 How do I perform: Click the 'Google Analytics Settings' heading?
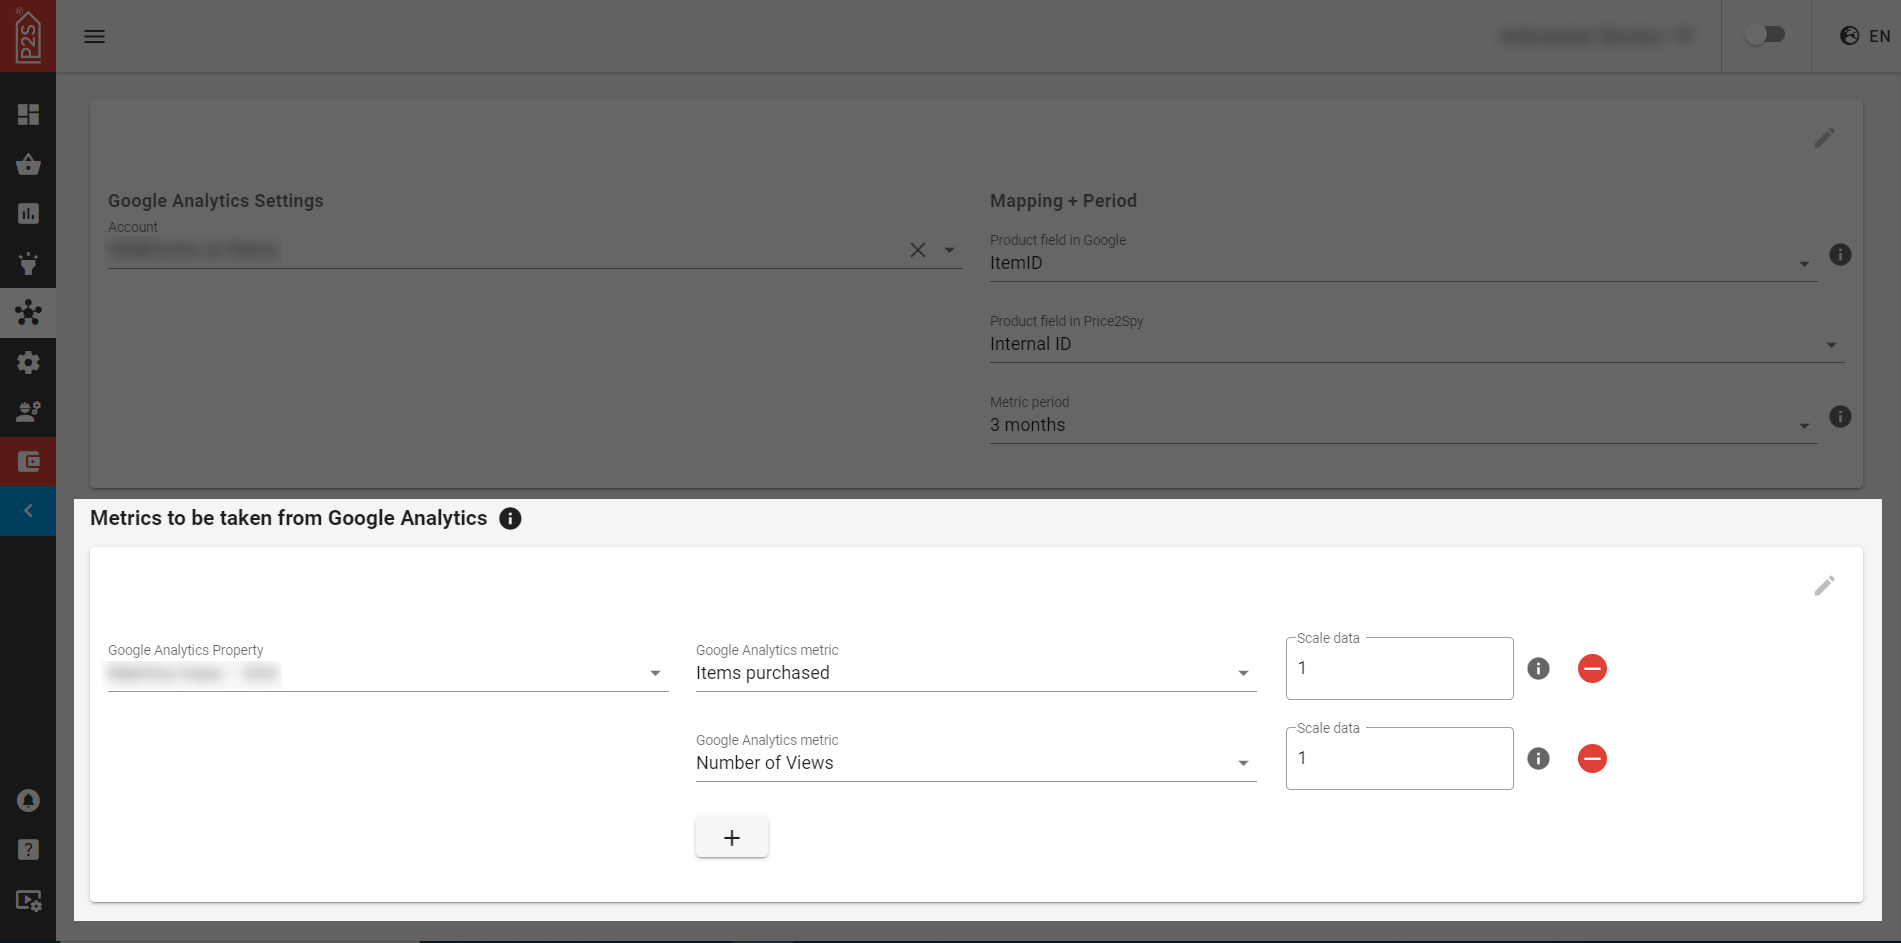(216, 200)
